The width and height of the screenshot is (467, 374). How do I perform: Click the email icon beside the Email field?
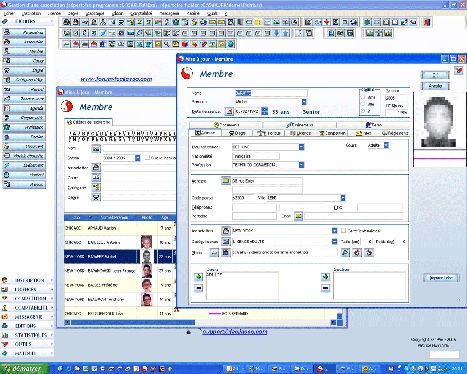click(x=298, y=216)
